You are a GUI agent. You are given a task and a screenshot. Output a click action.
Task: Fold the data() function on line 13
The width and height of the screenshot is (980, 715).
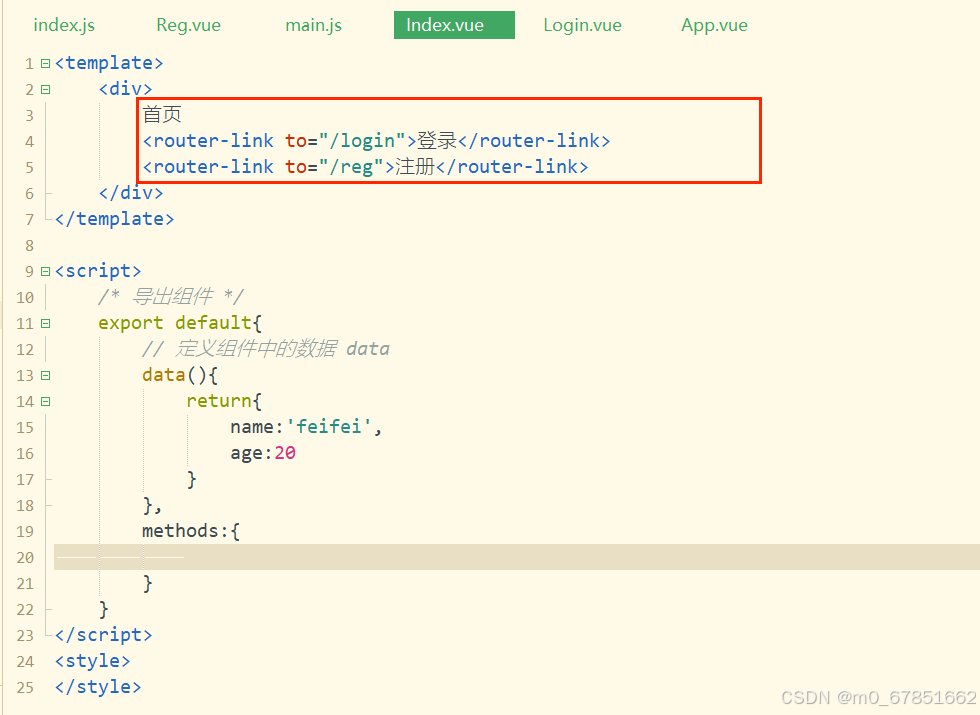click(x=45, y=376)
